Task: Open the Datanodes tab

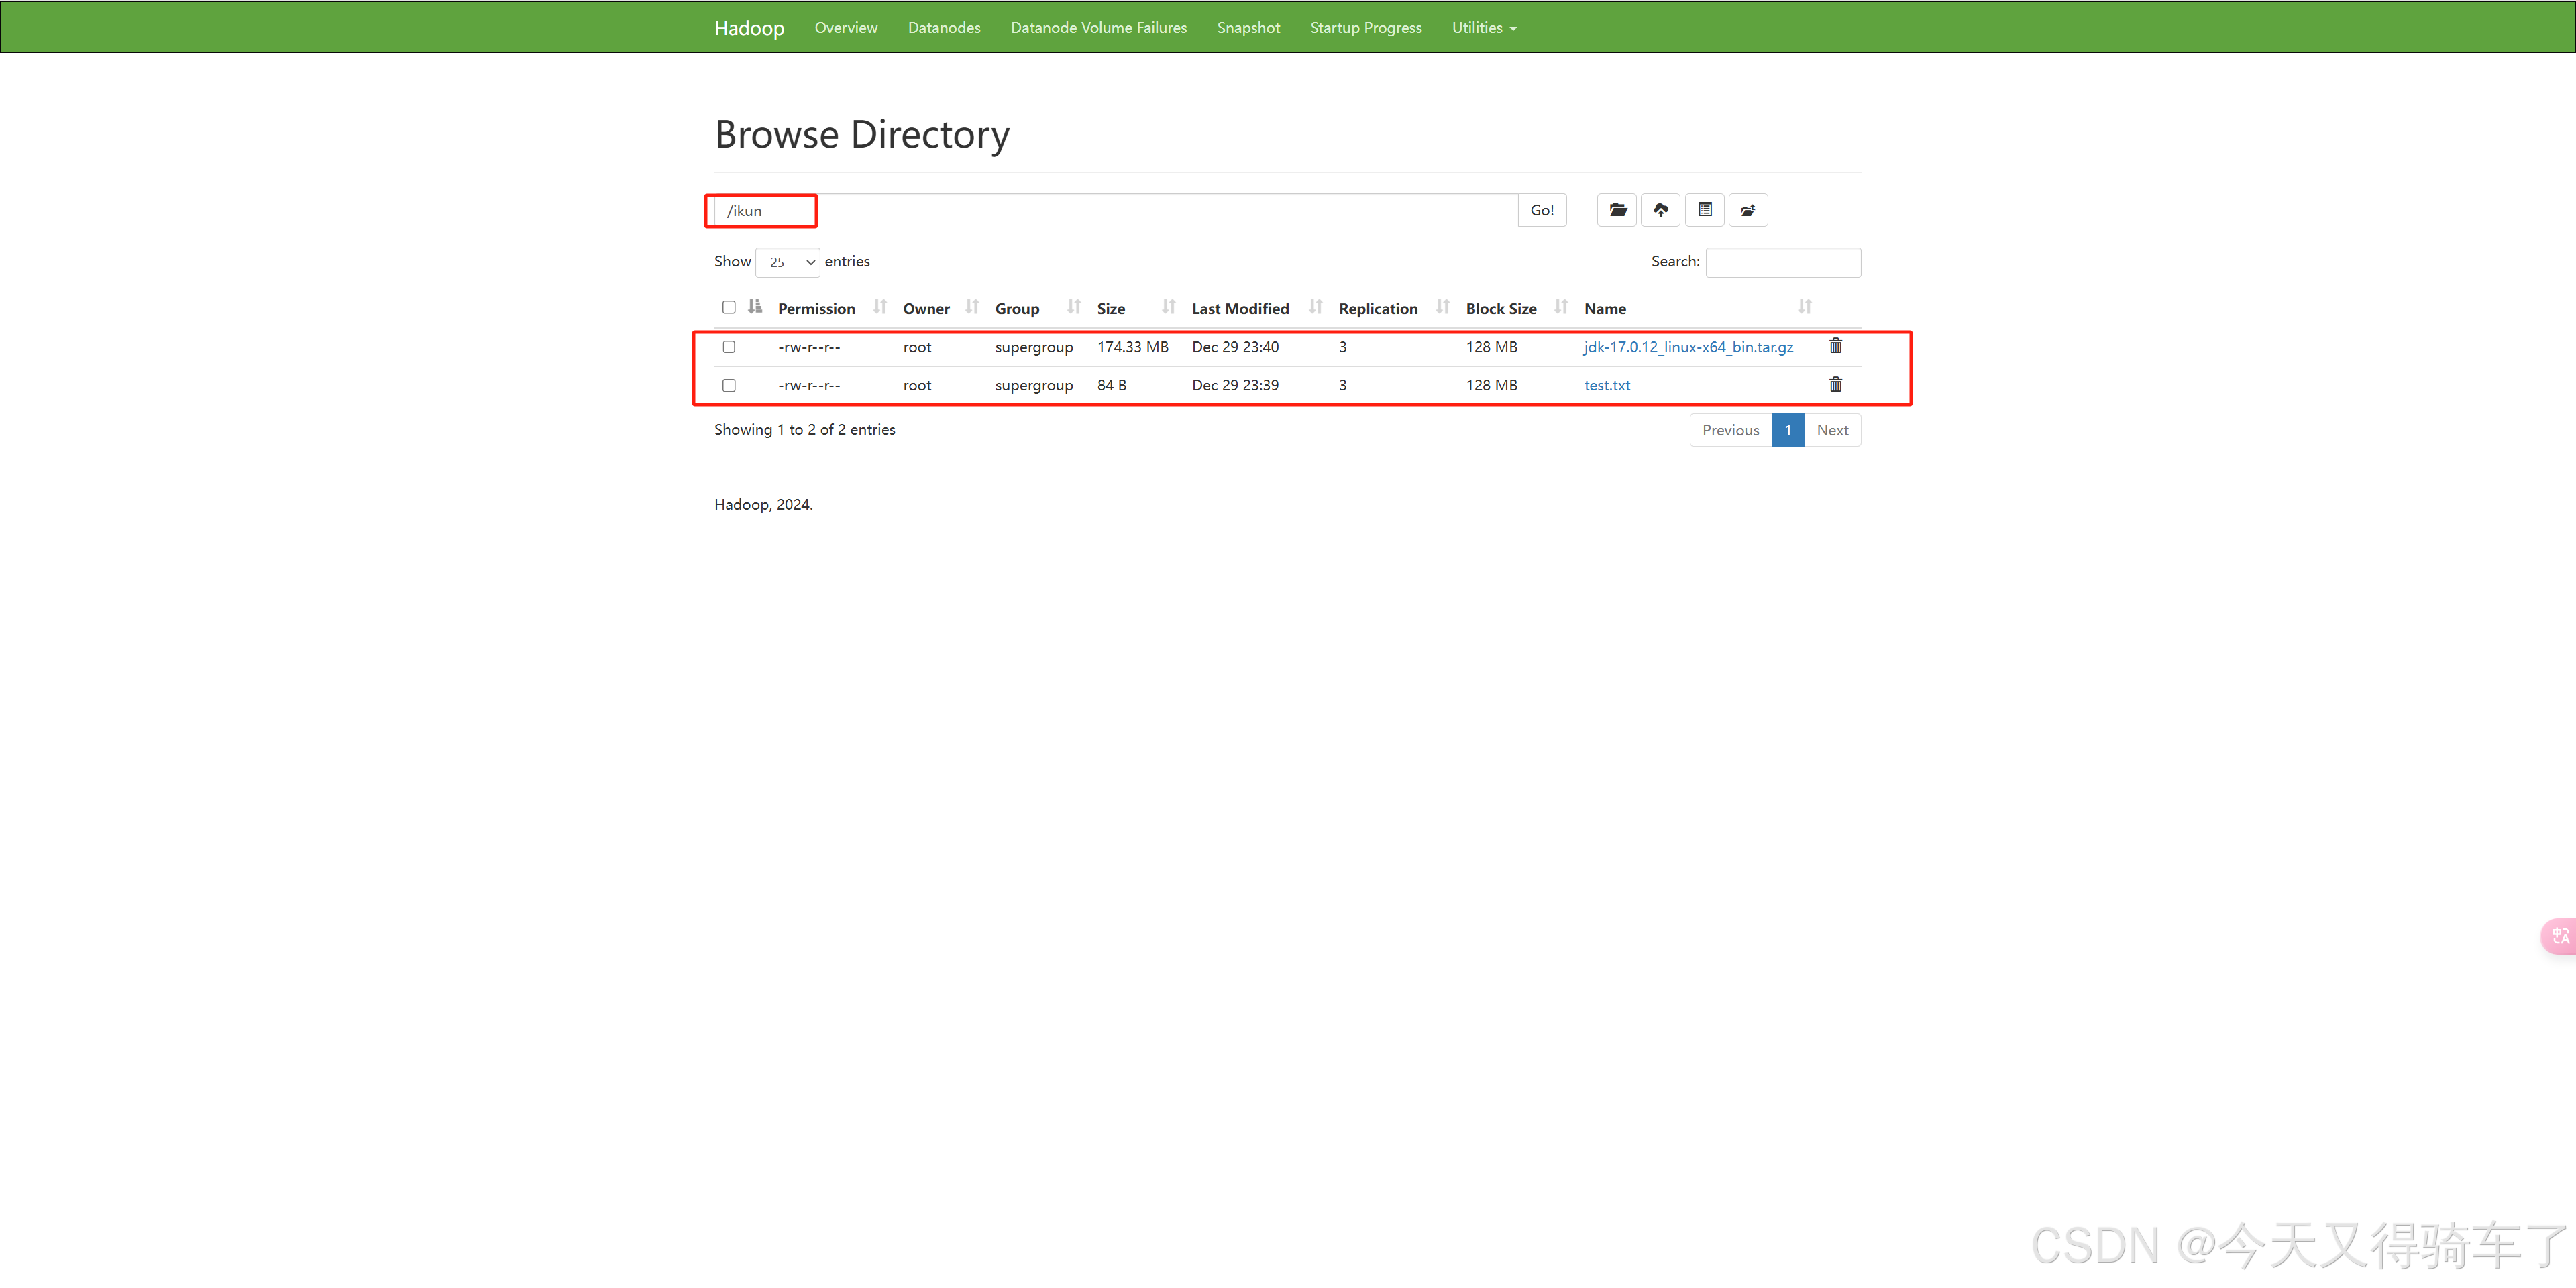Action: point(943,28)
